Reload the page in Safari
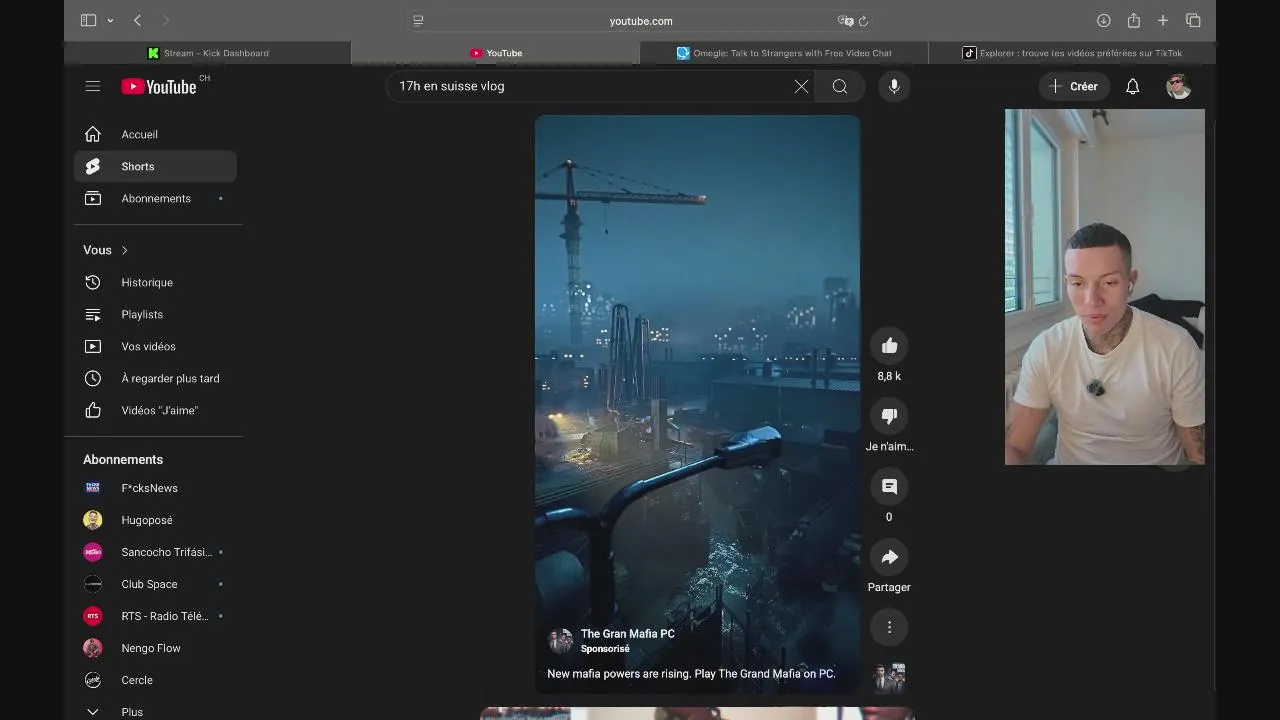1280x720 pixels. [x=863, y=20]
